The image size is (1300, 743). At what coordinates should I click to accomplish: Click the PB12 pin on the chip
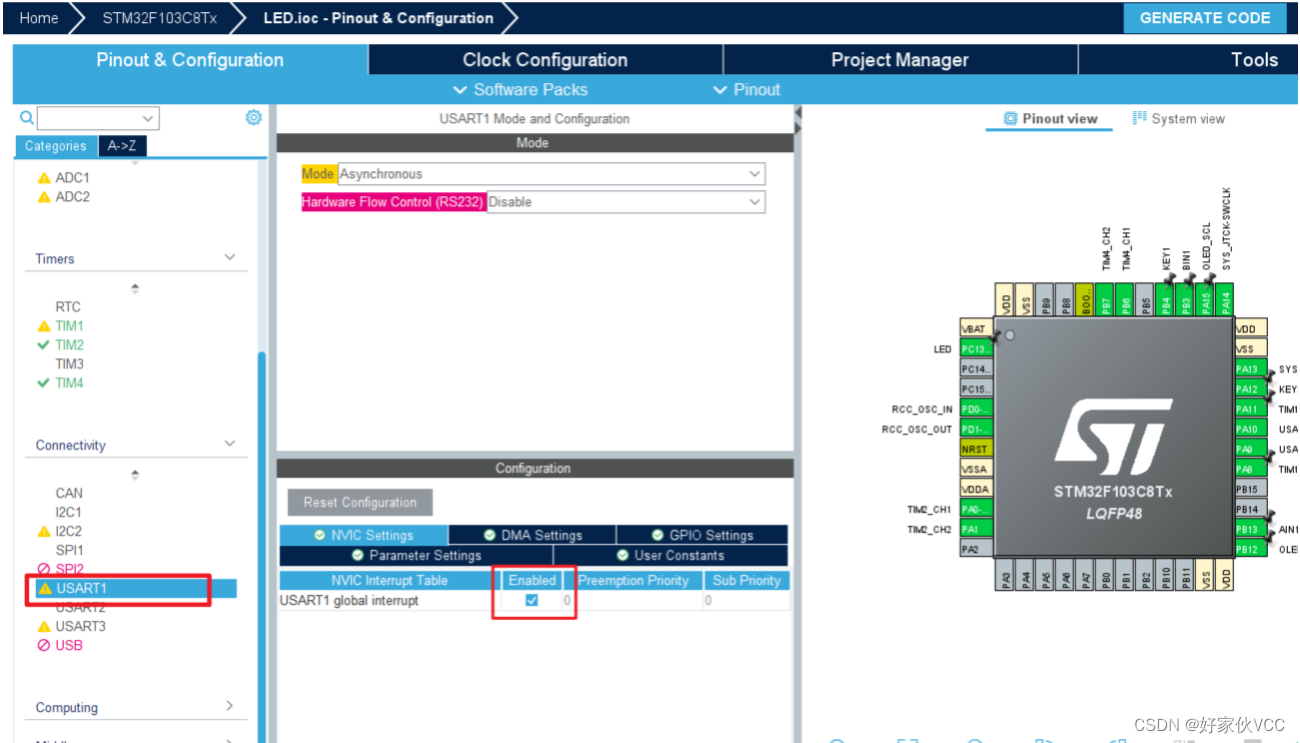tap(1250, 549)
